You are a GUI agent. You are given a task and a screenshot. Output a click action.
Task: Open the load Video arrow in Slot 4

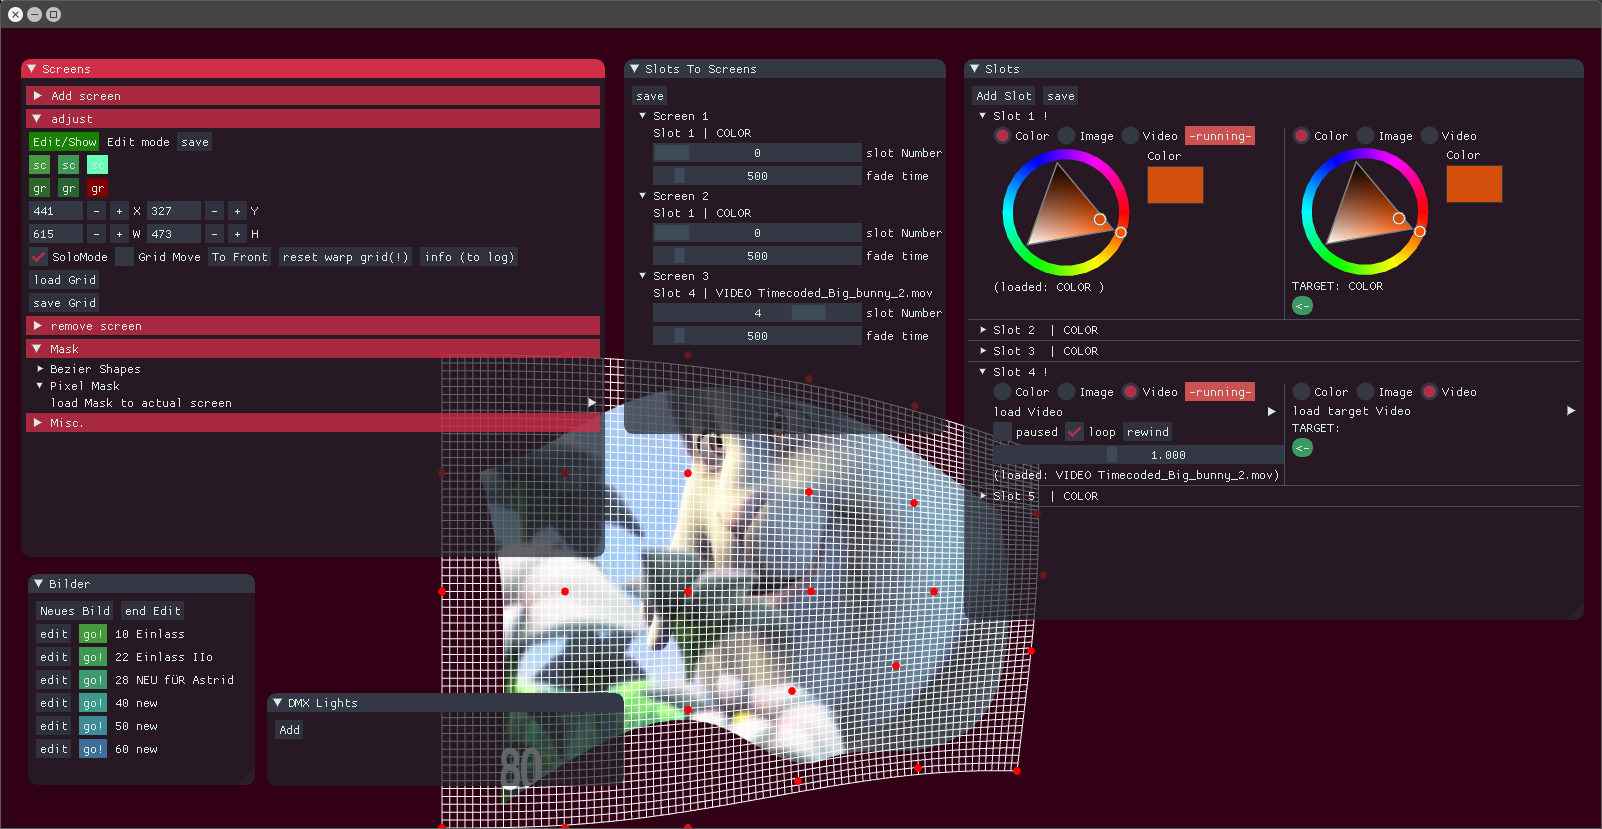[1271, 412]
